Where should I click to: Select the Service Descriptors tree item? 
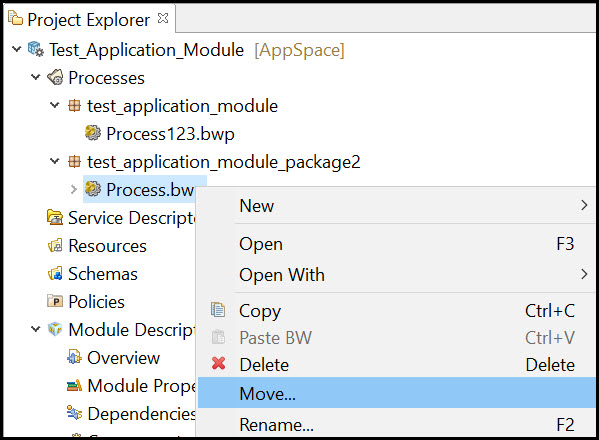(x=131, y=218)
